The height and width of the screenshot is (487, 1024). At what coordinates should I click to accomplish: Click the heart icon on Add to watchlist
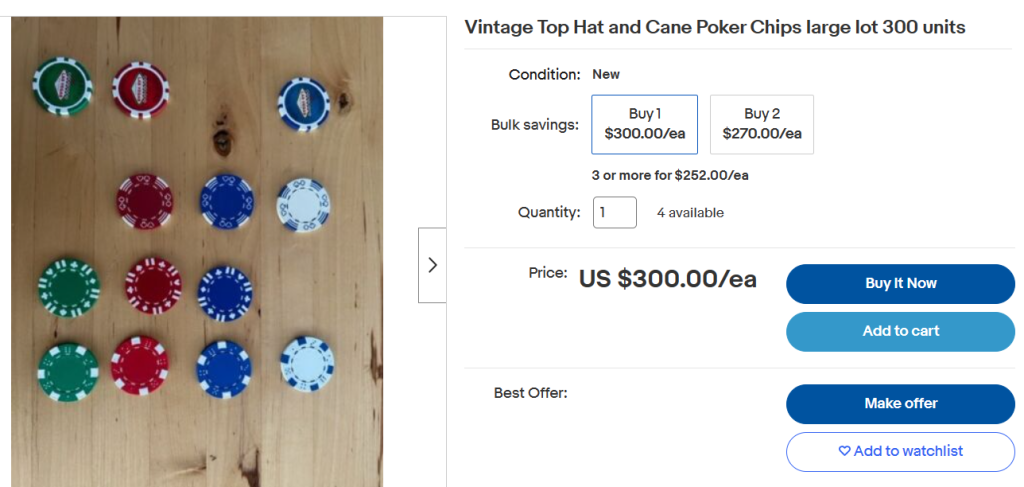tap(844, 451)
